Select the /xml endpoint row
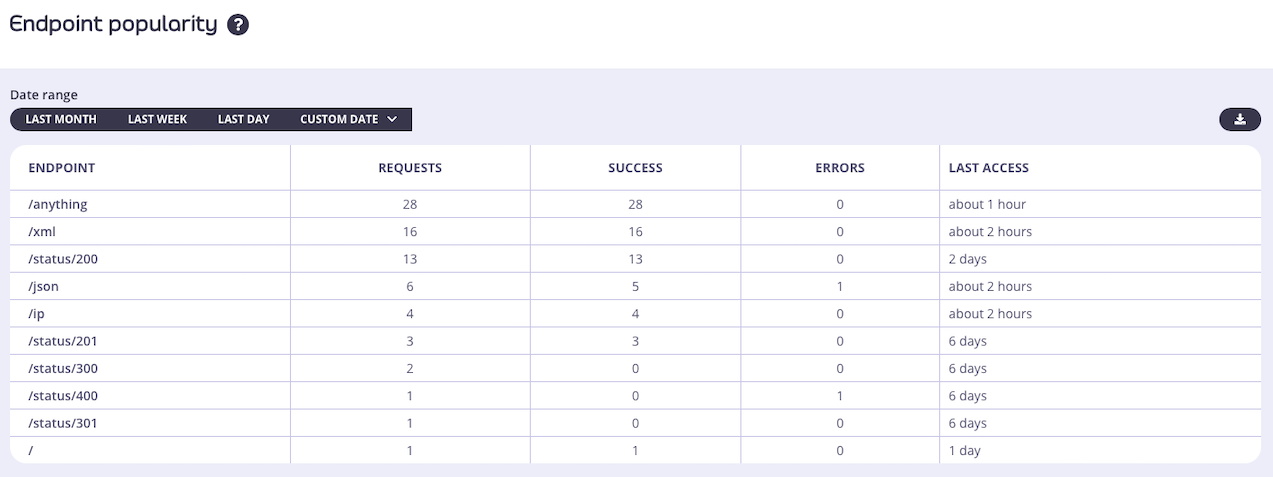Screen dimensions: 1273x477 click(x=44, y=232)
